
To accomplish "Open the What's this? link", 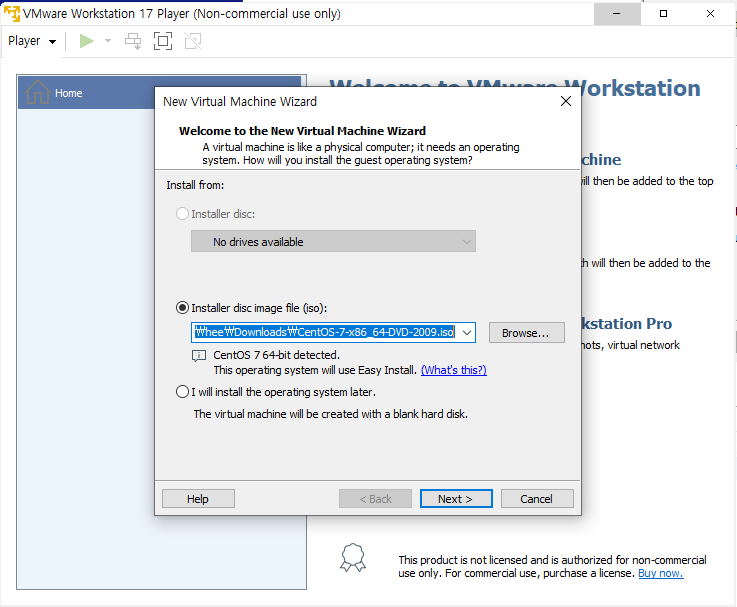I will (454, 370).
